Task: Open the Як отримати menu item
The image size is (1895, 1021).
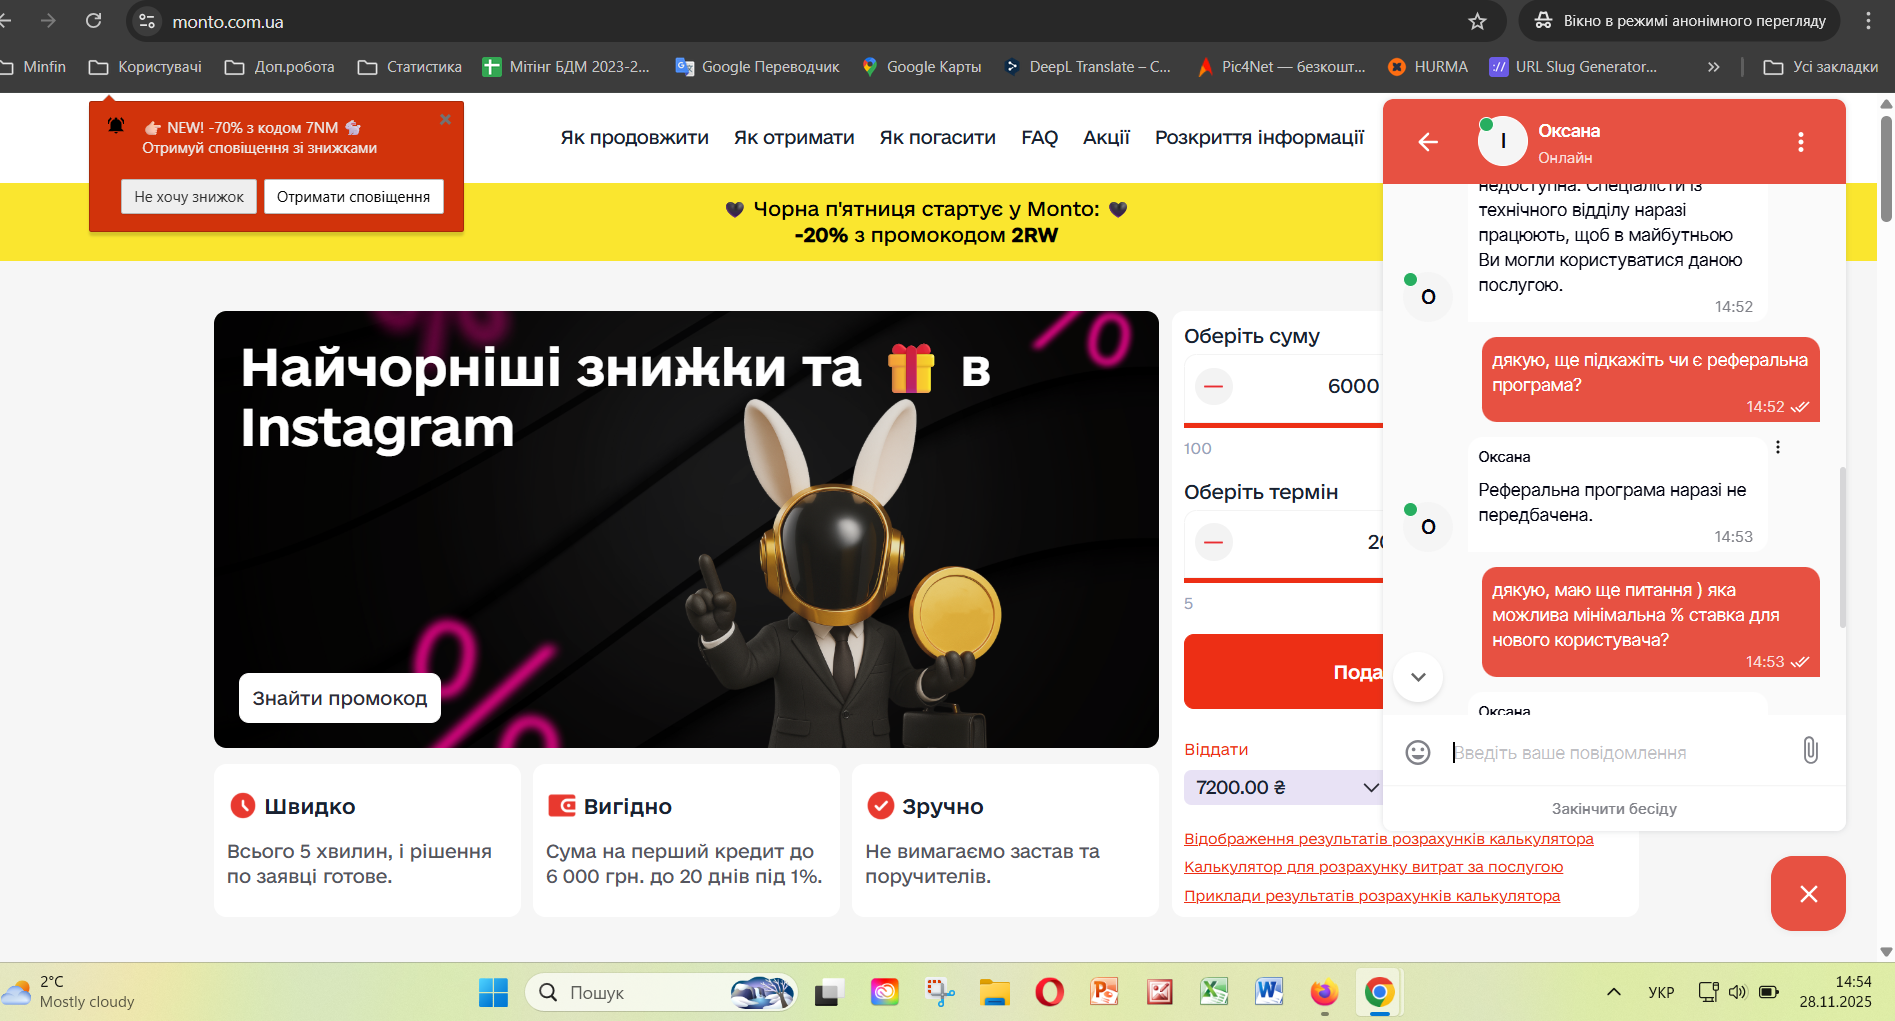Action: click(794, 137)
